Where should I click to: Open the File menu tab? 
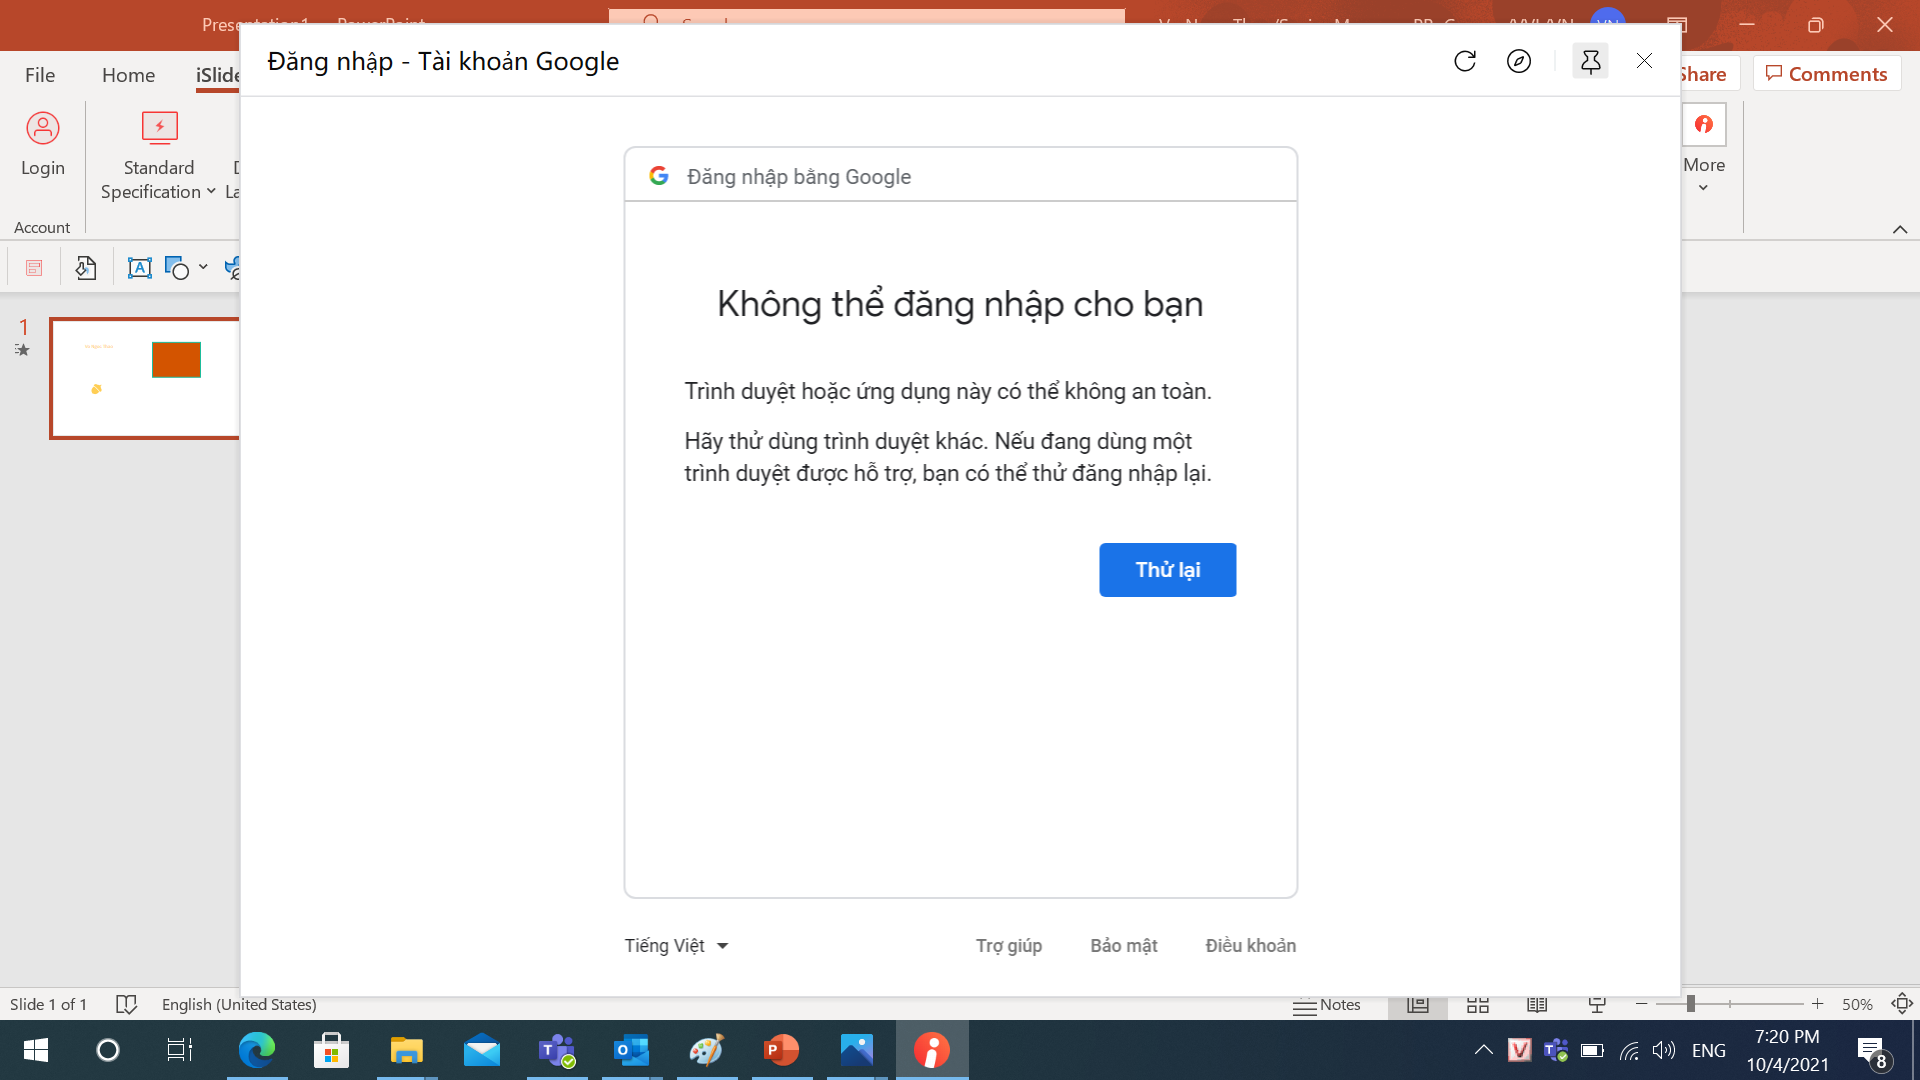point(40,75)
